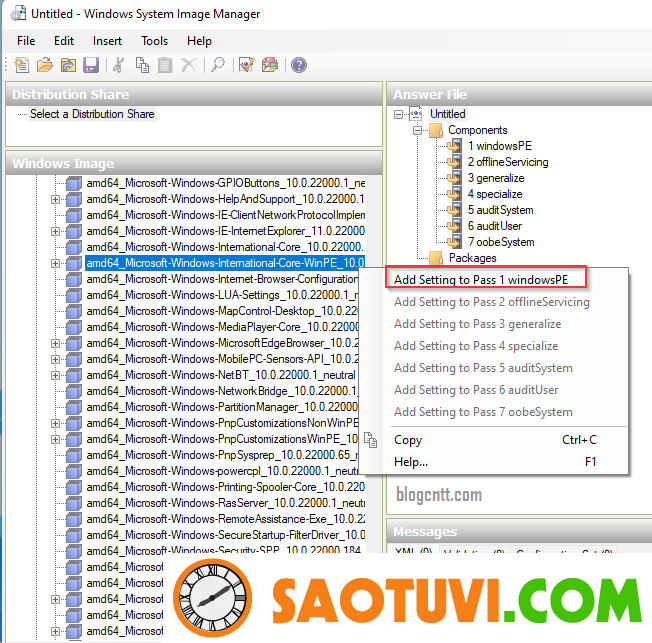This screenshot has height=643, width=652.
Task: Click the New Answer File toolbar icon
Action: coord(22,65)
